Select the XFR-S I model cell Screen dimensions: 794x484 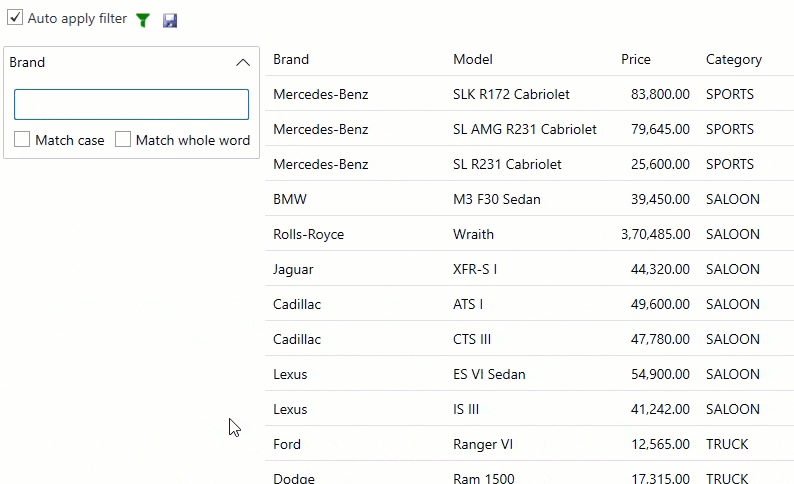(475, 269)
